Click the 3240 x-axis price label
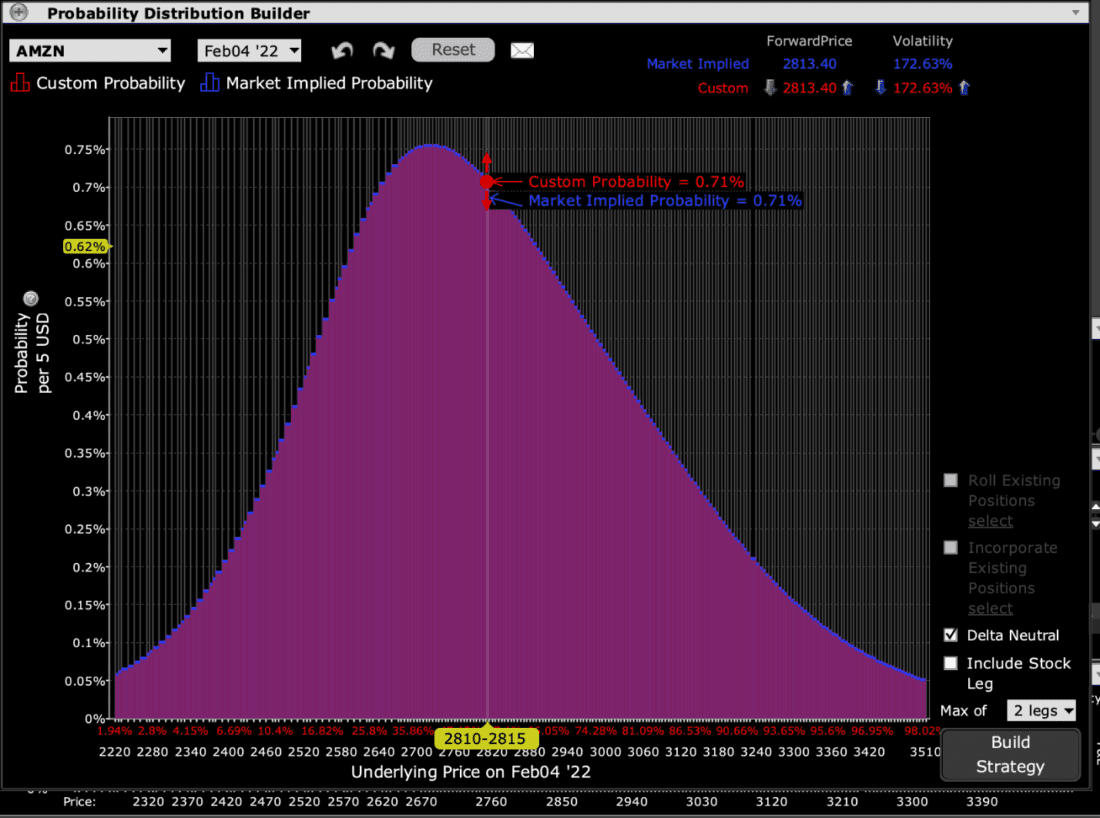1100x818 pixels. [756, 752]
